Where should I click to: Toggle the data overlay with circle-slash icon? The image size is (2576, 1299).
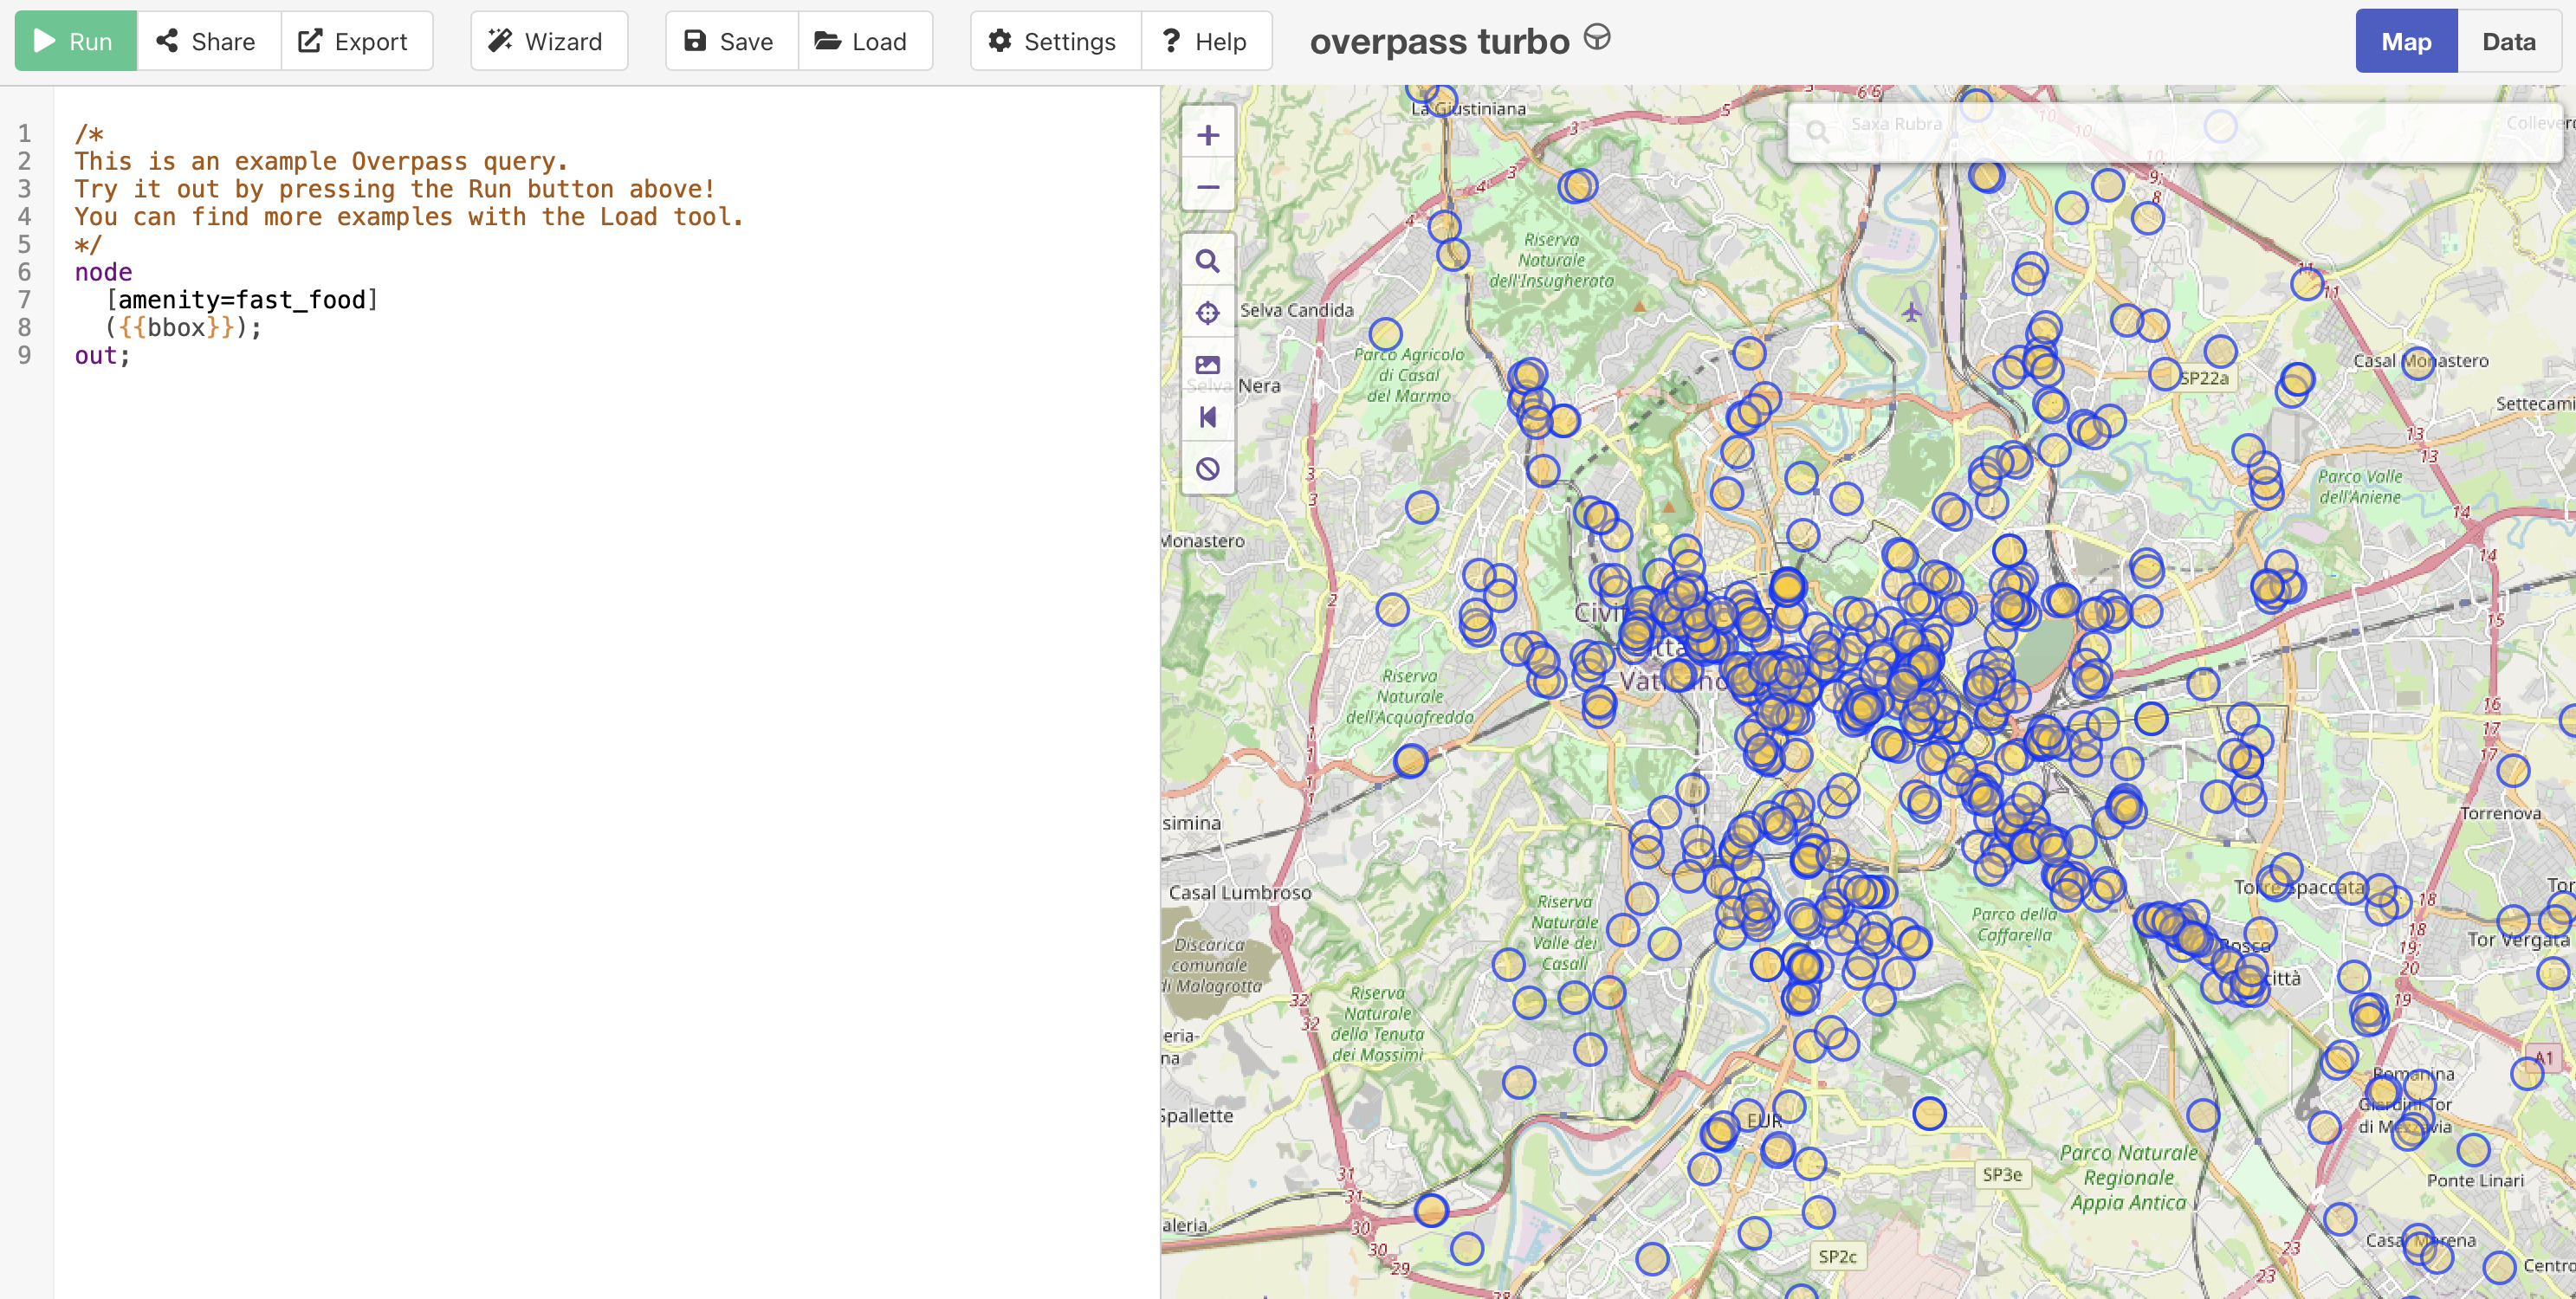1207,469
